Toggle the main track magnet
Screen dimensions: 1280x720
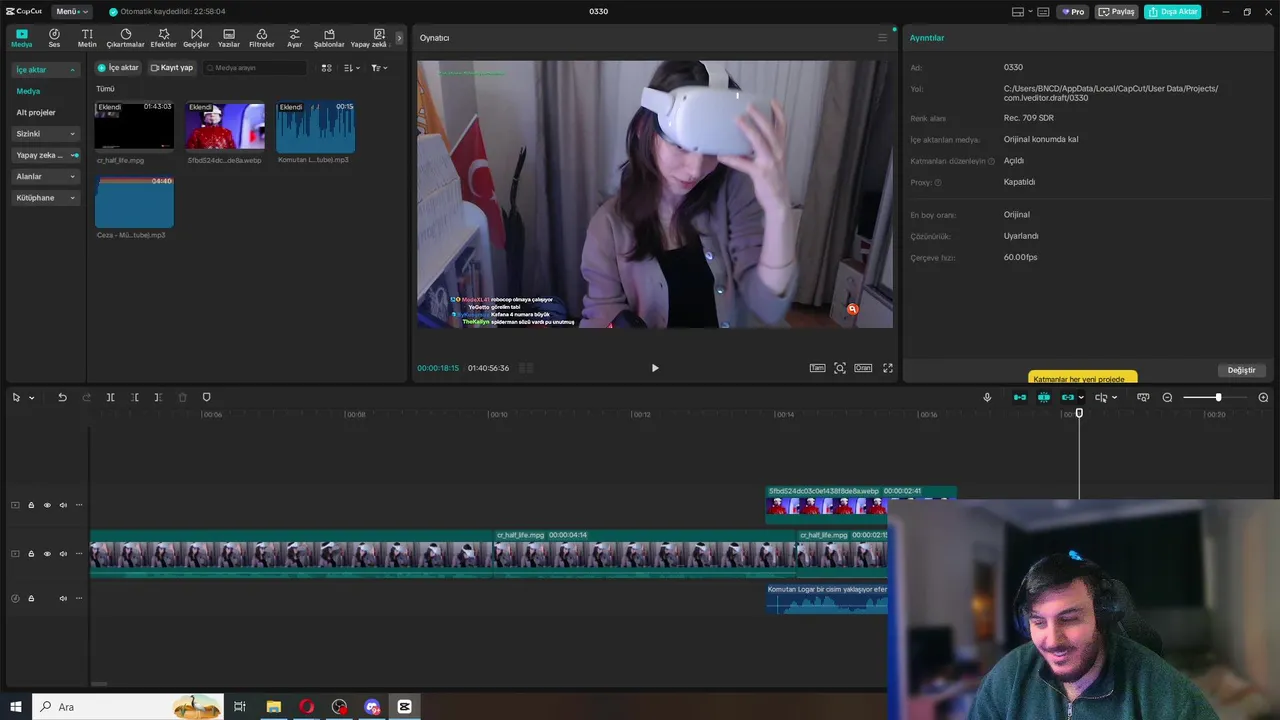(x=1020, y=398)
